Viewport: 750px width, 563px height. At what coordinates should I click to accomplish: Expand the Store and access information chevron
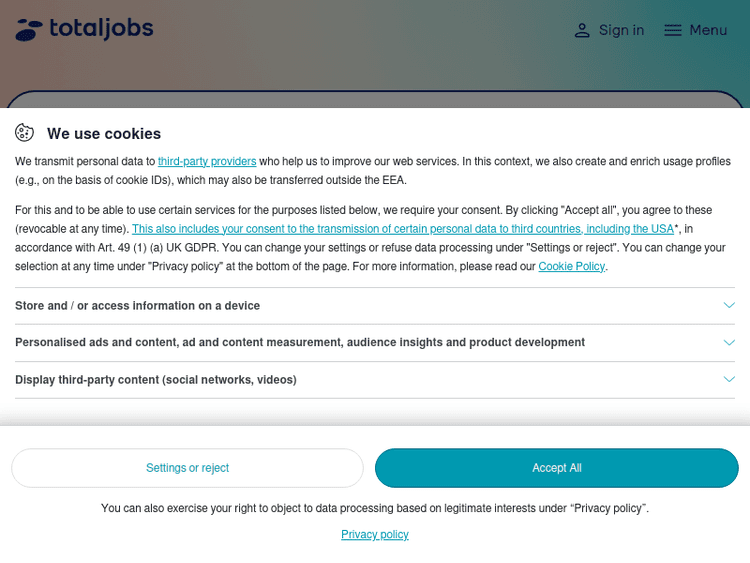(729, 305)
